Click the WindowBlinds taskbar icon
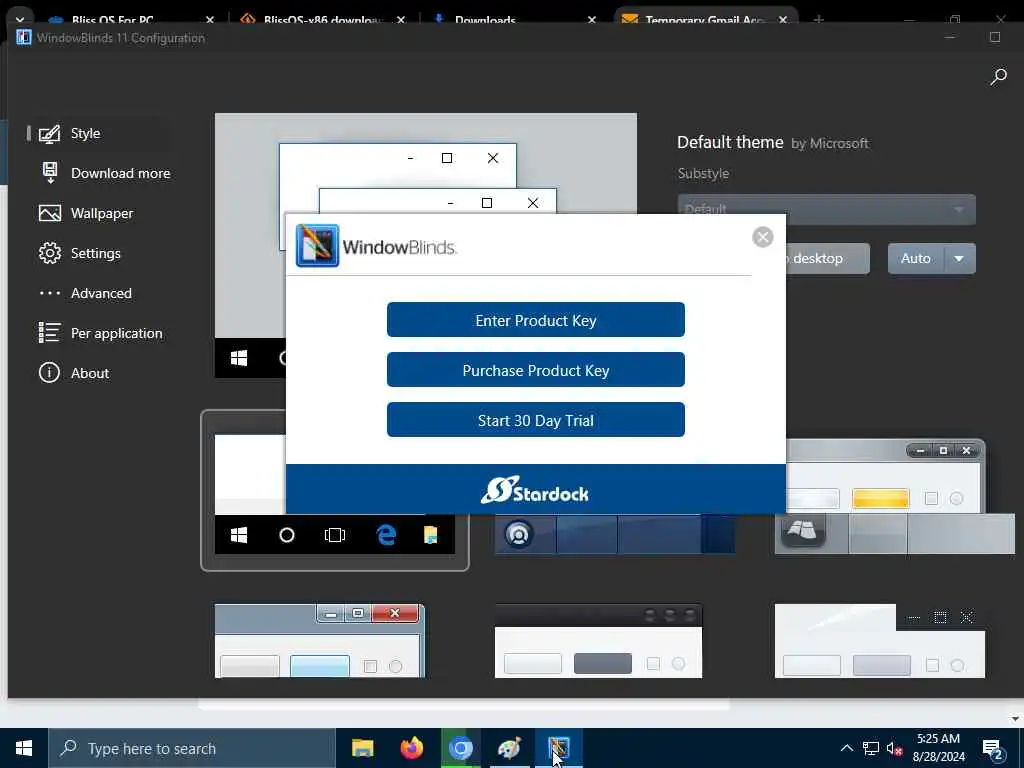1024x768 pixels. point(558,748)
